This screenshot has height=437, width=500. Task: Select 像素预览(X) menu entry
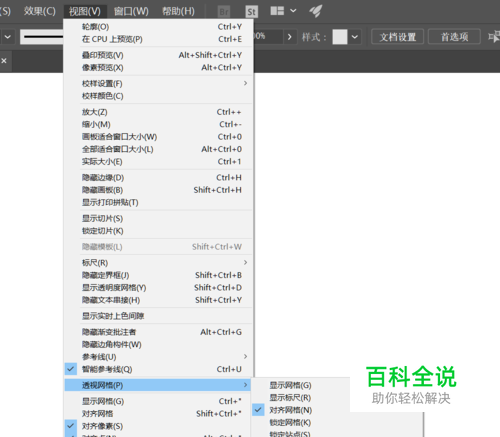point(158,68)
